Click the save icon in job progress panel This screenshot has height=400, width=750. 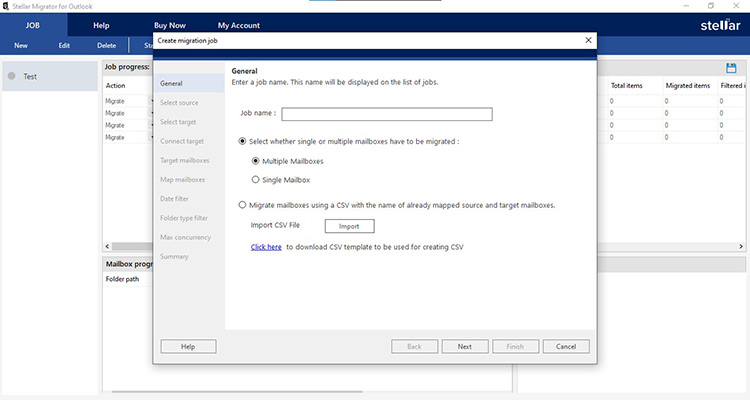coord(731,68)
